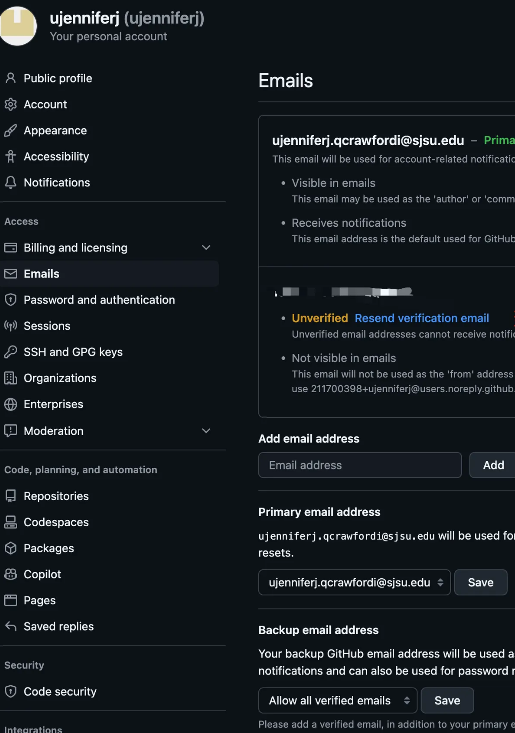515x733 pixels.
Task: Click the Public profile person icon
Action: (x=10, y=78)
